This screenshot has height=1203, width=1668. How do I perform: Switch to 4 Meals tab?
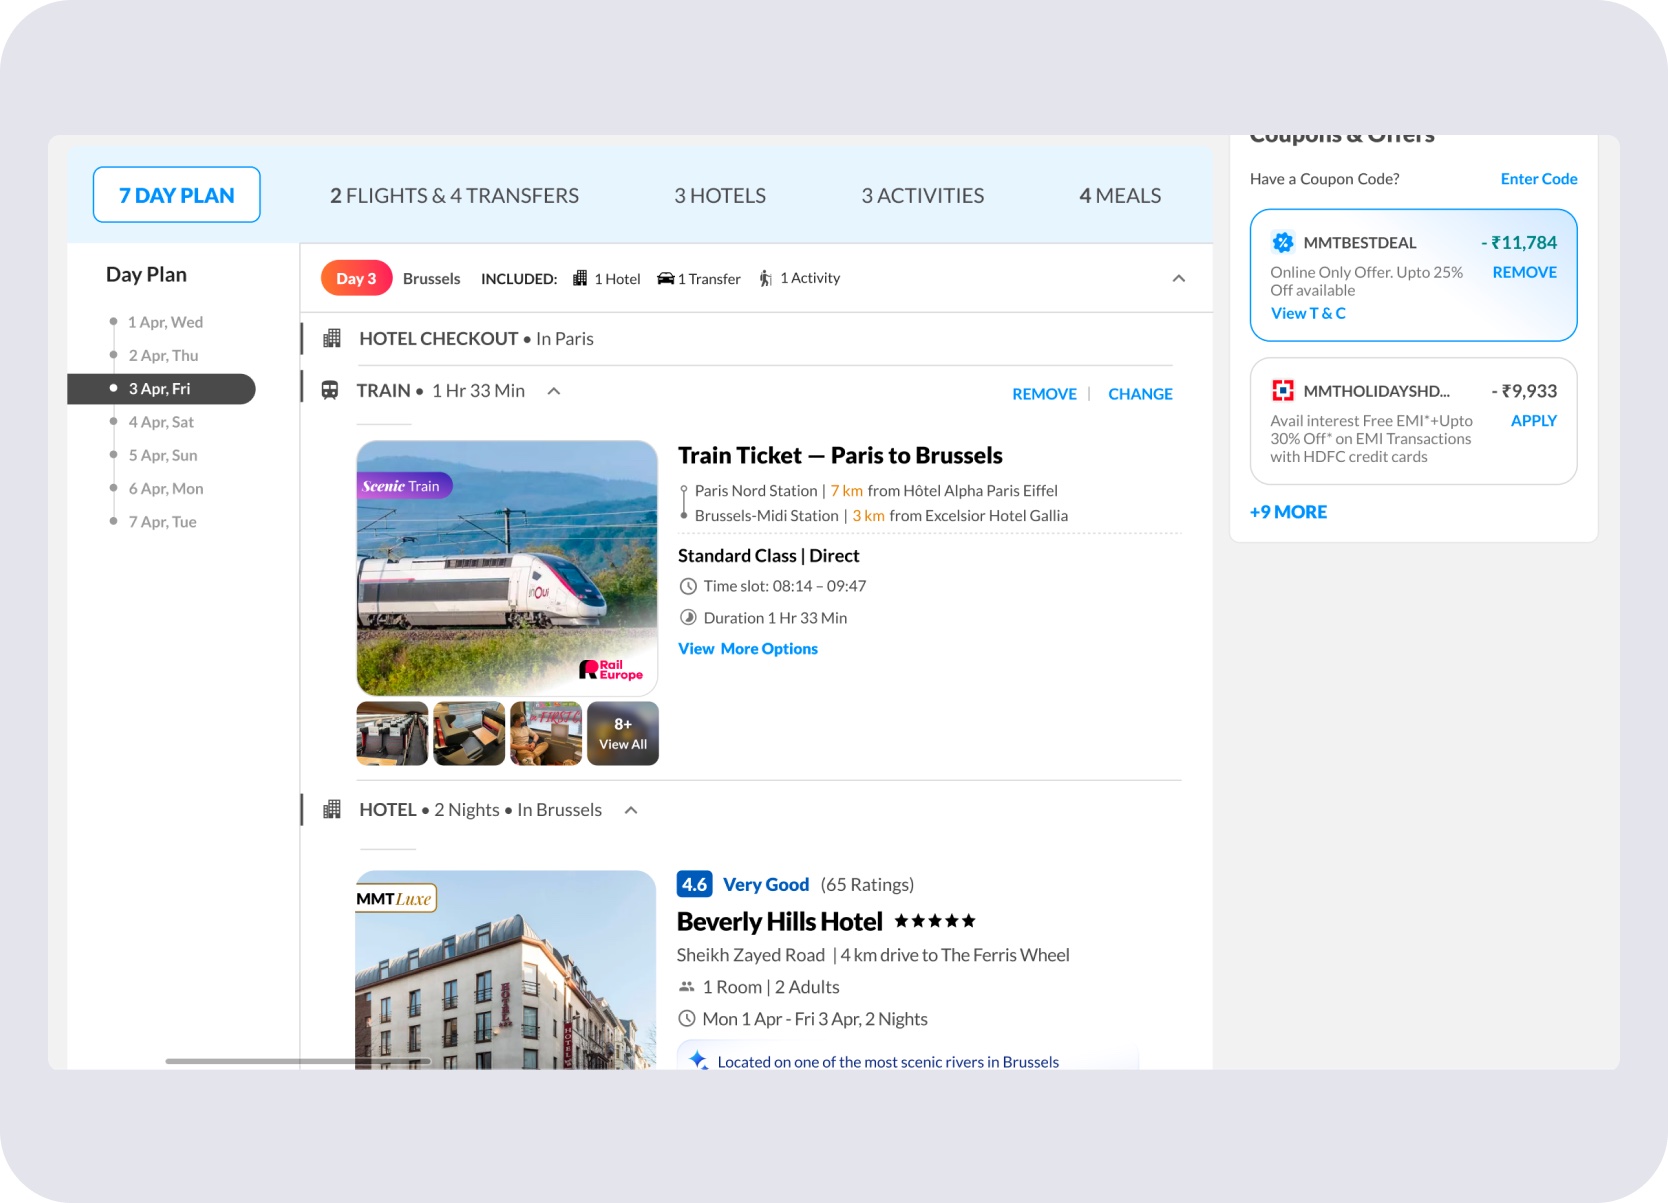1120,196
